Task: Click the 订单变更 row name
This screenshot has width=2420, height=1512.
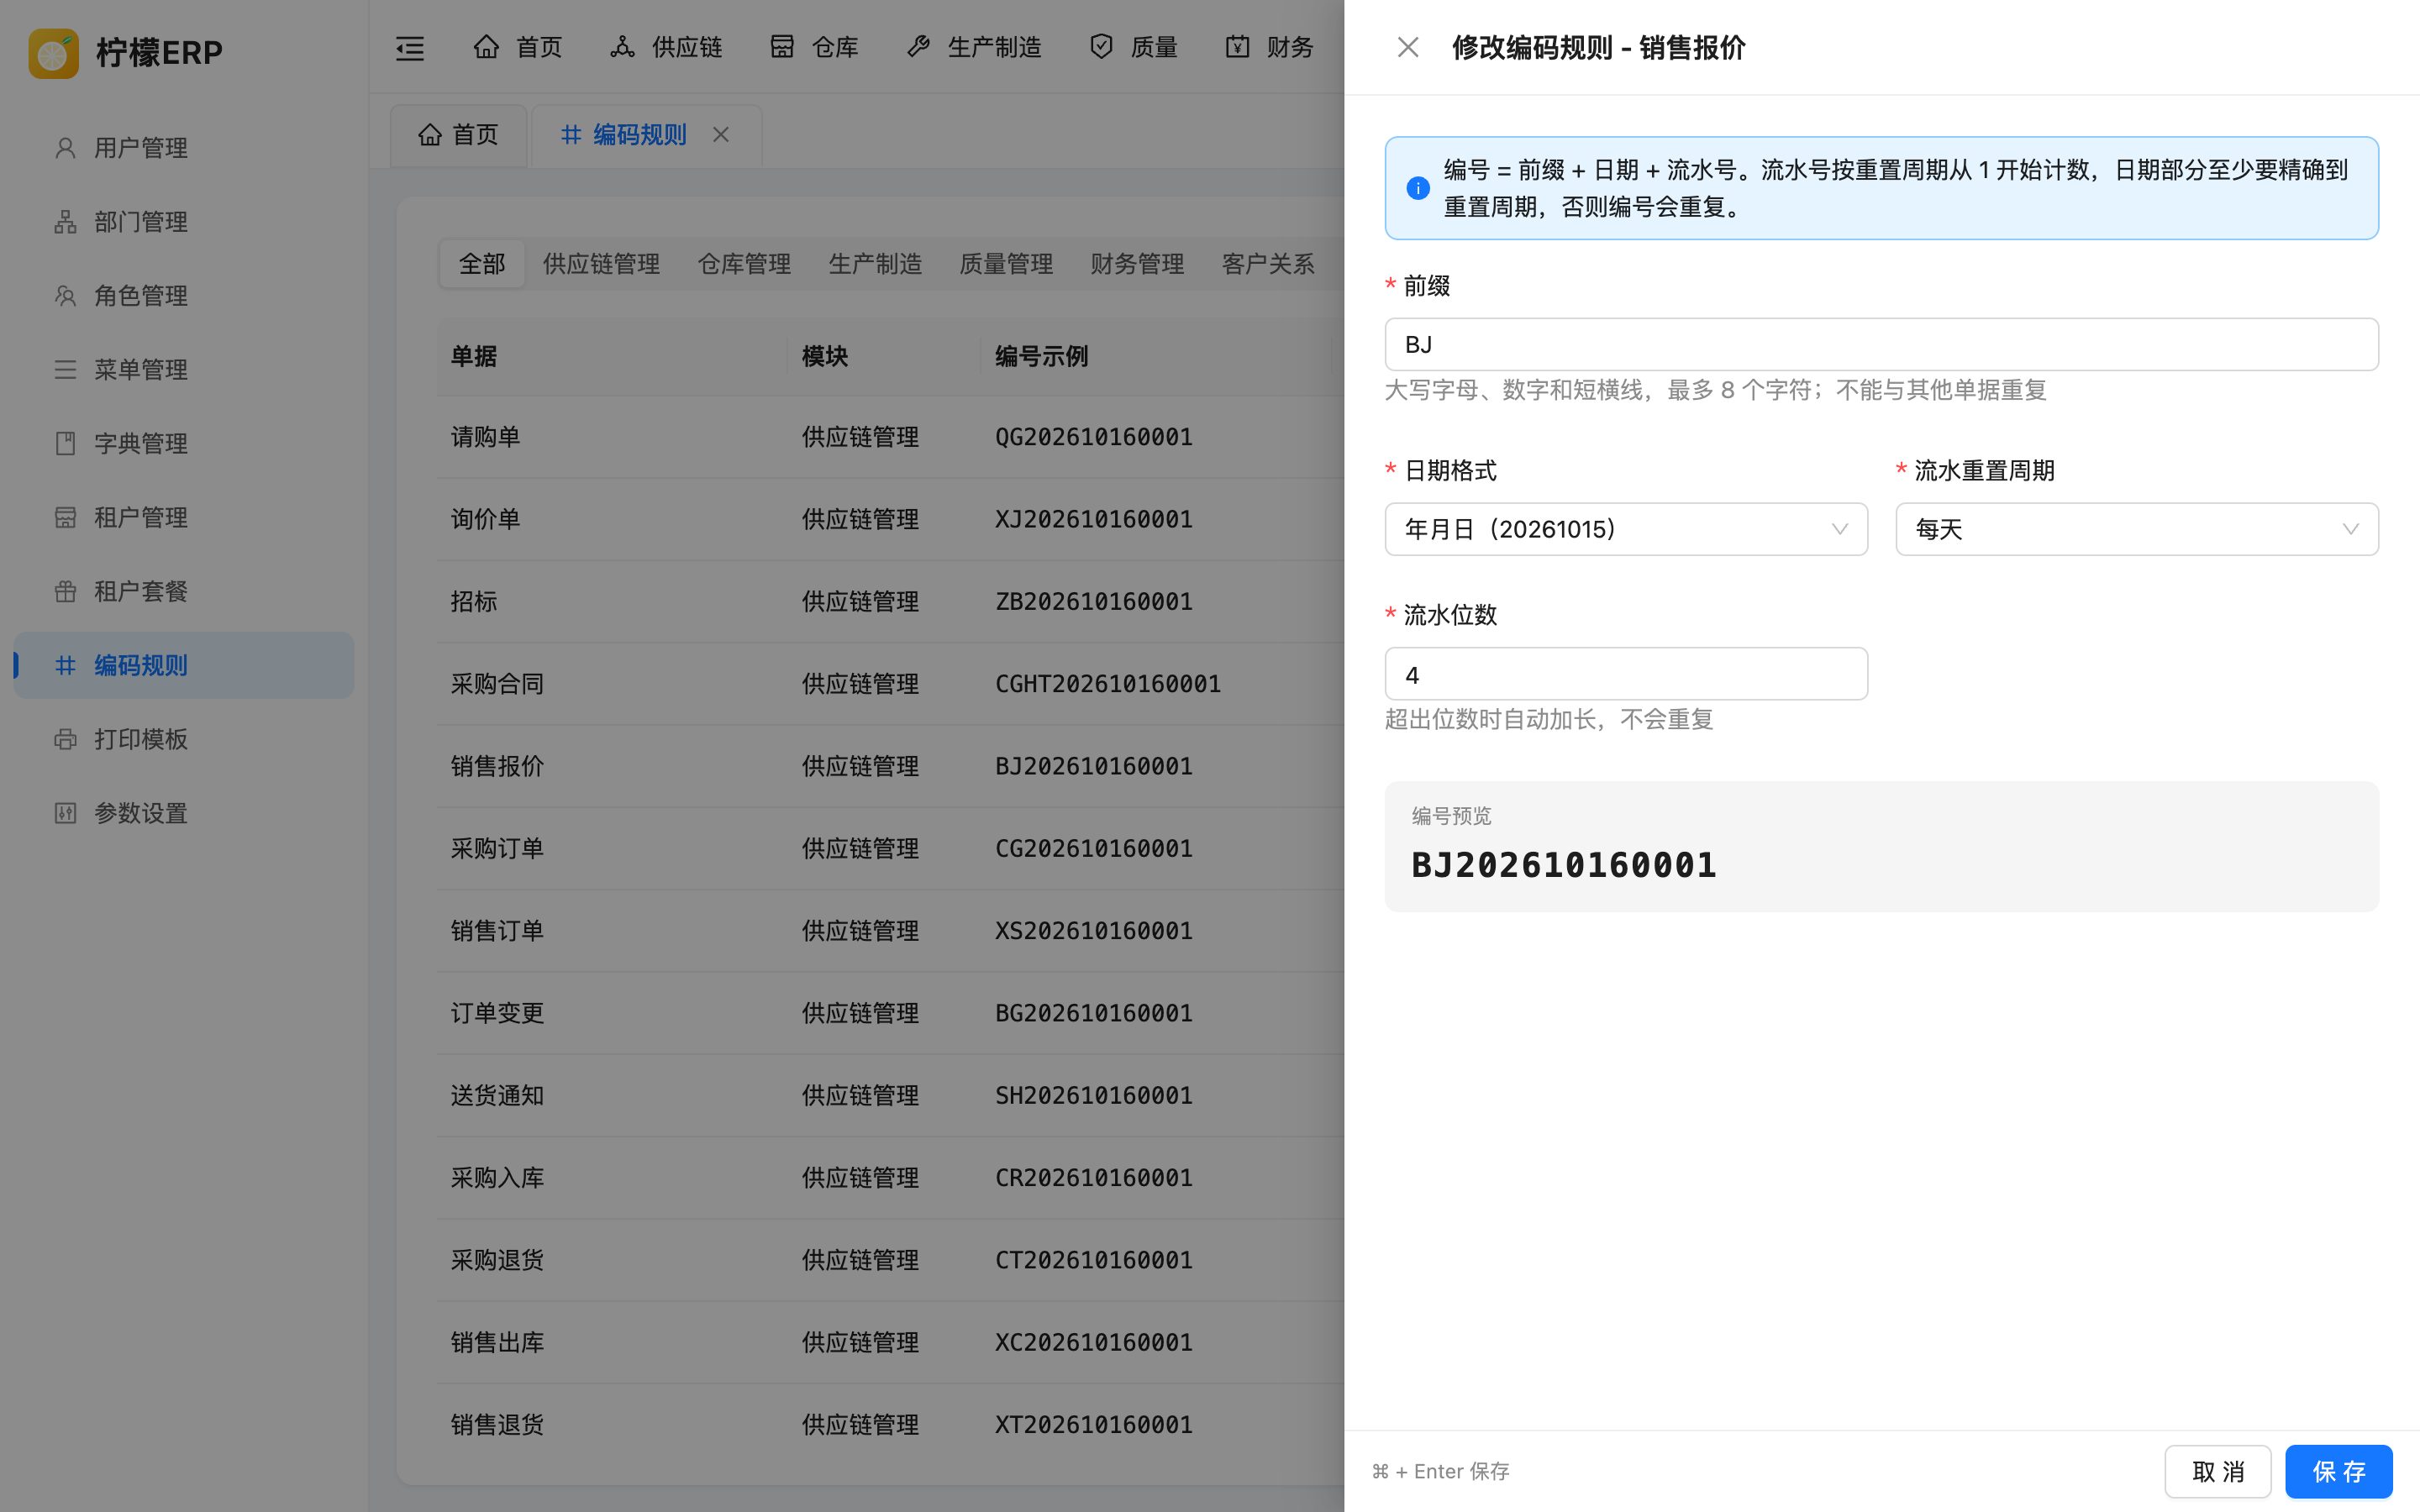Action: tap(497, 1014)
